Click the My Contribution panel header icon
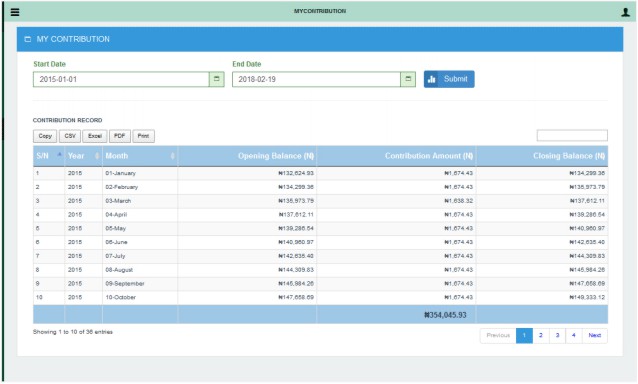Screen dimensions: 638x384 coord(28,39)
